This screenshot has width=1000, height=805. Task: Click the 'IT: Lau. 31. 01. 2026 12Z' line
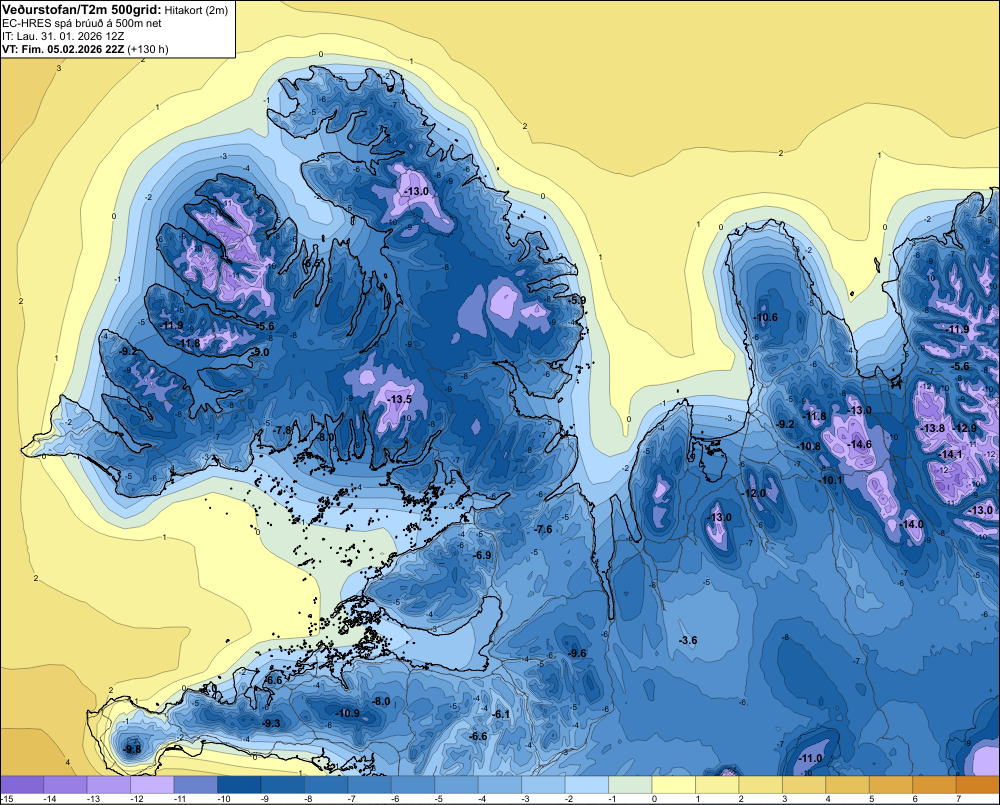(62, 36)
